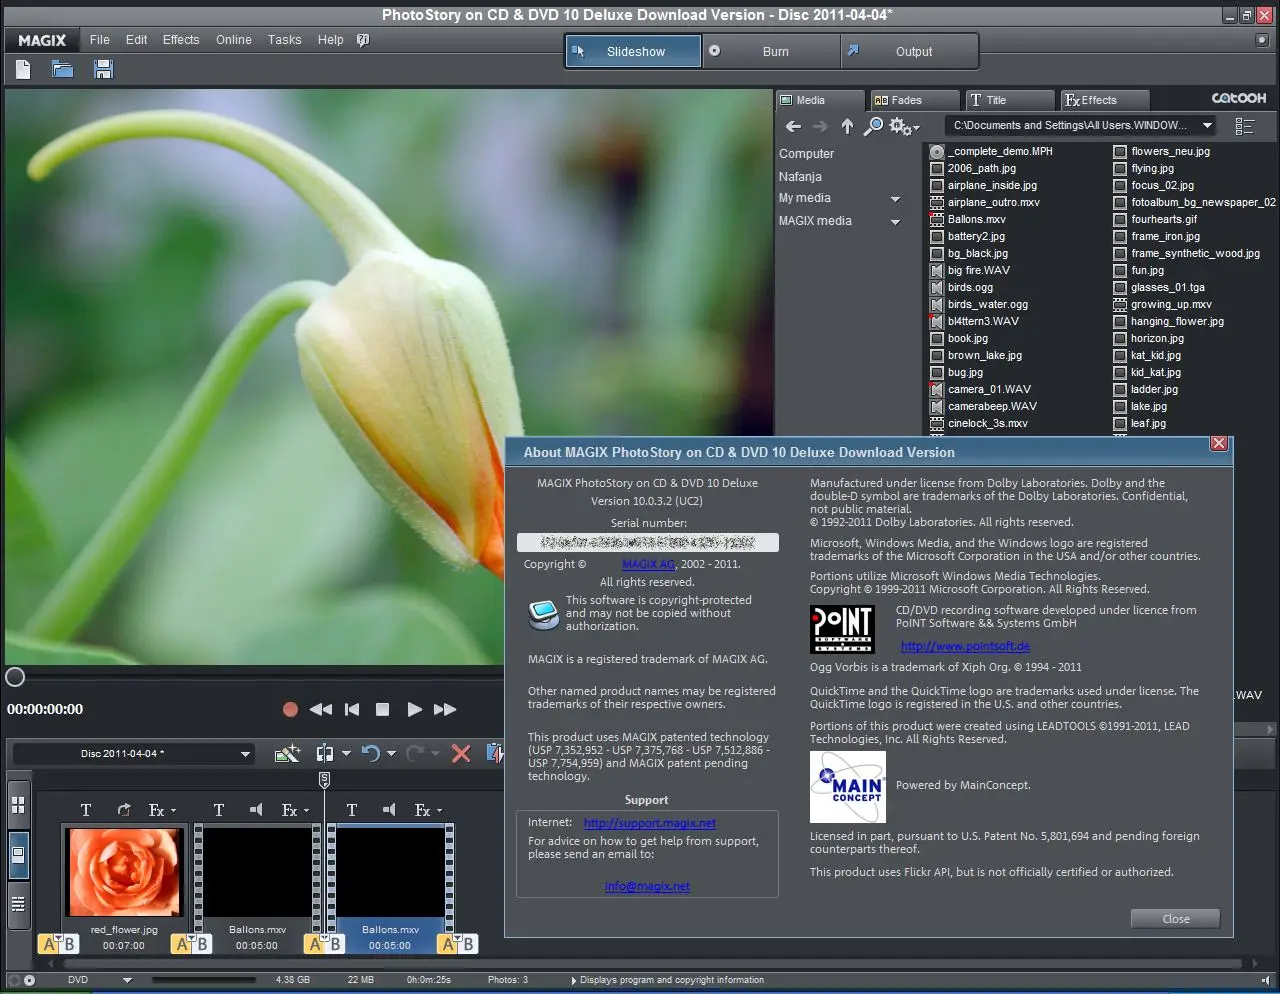This screenshot has width=1280, height=994.
Task: Open transition A/B after the last clip
Action: tap(457, 943)
